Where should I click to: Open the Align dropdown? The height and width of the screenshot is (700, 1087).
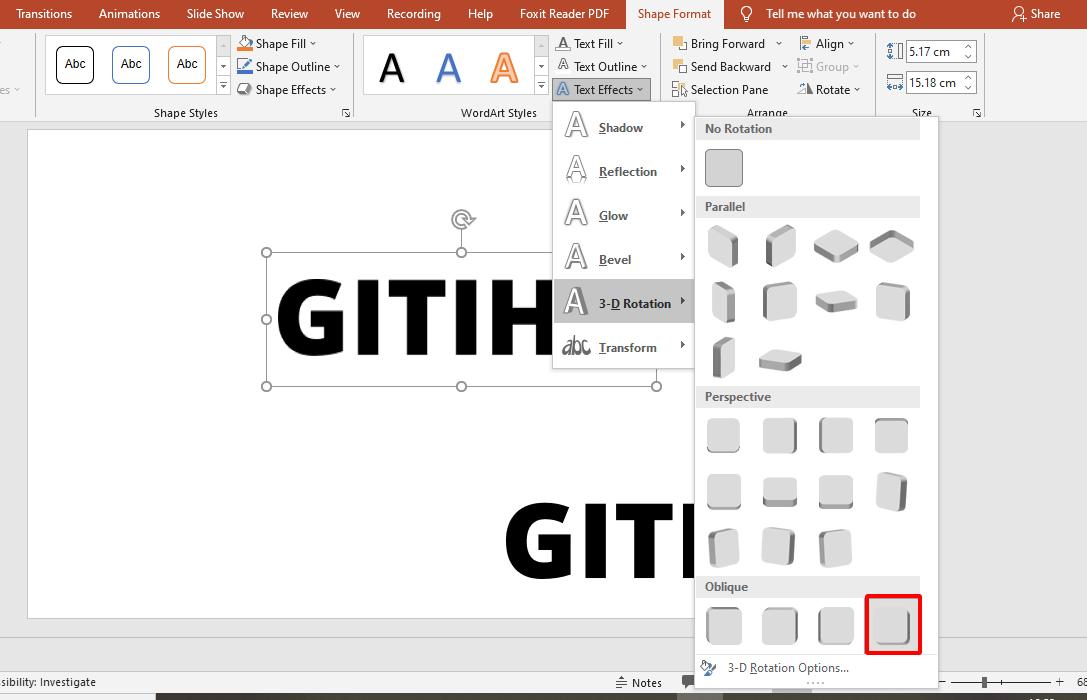[x=830, y=43]
